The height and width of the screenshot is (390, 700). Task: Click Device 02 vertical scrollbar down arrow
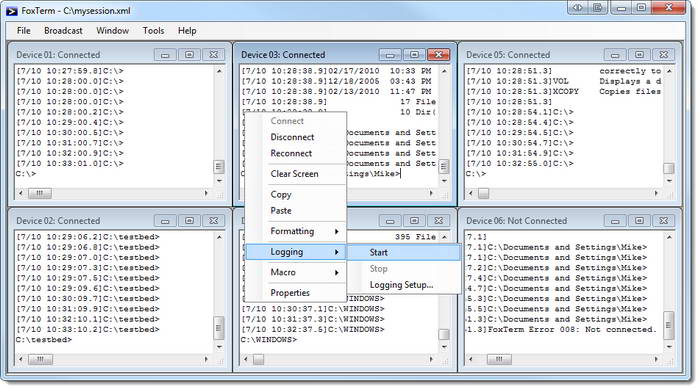pyautogui.click(x=219, y=347)
